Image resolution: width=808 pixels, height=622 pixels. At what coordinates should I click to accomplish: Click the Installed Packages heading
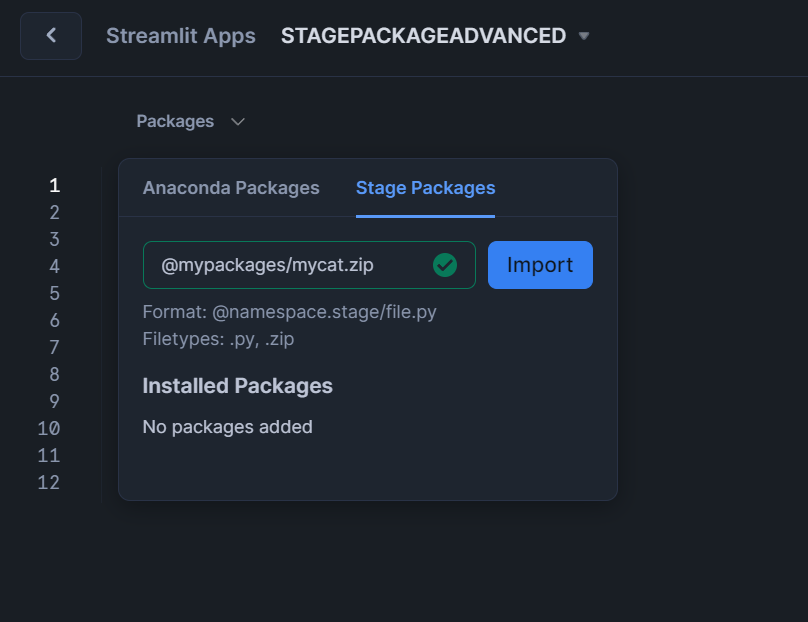tap(237, 386)
